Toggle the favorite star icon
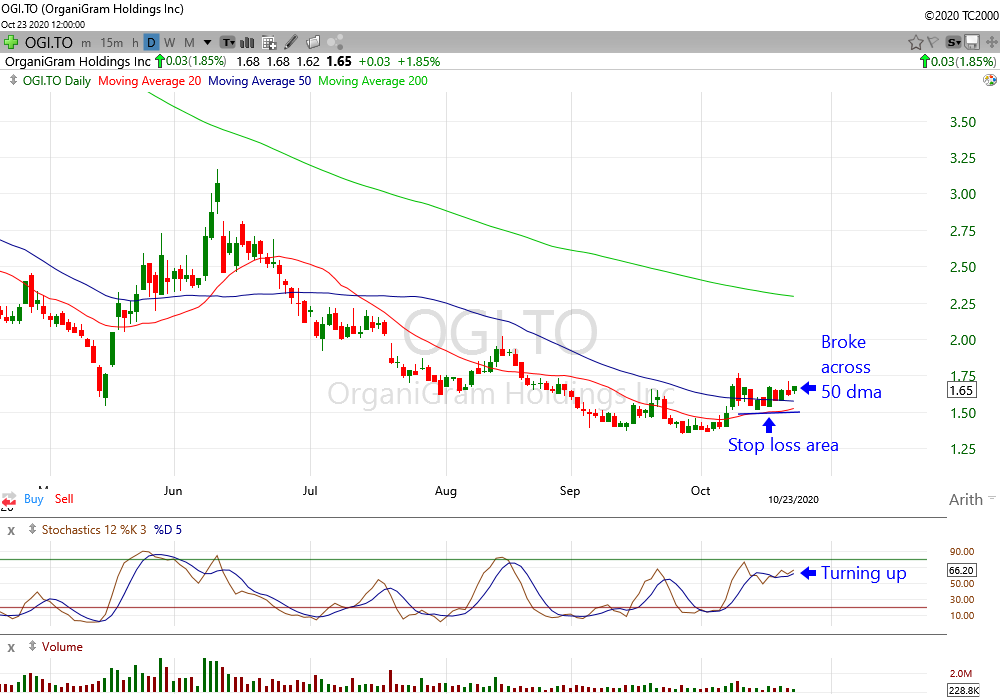The image size is (1000, 700). pos(915,43)
